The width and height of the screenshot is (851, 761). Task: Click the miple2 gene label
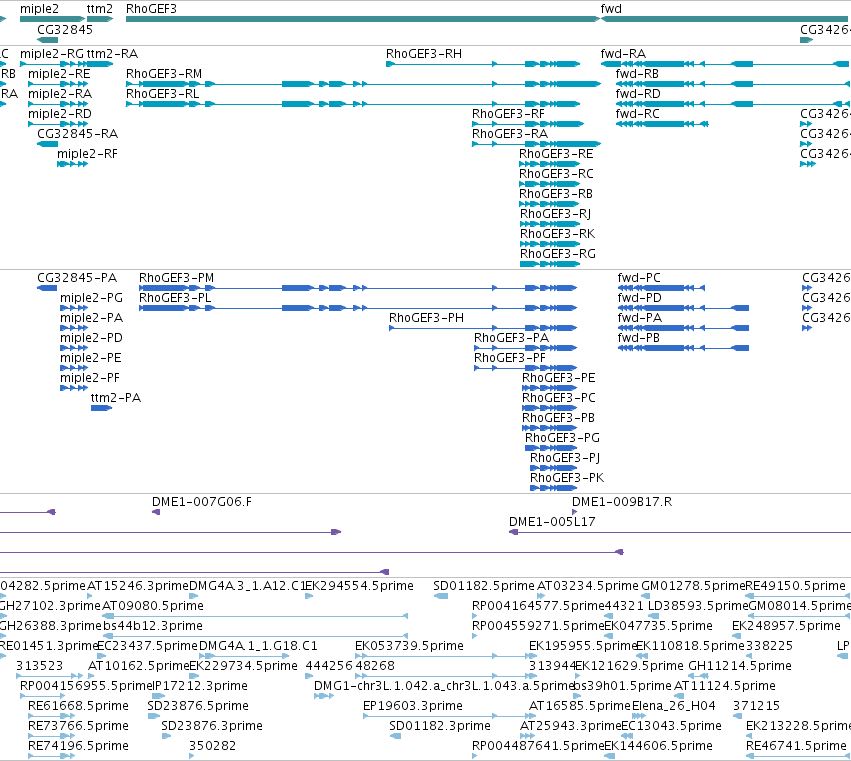39,9
